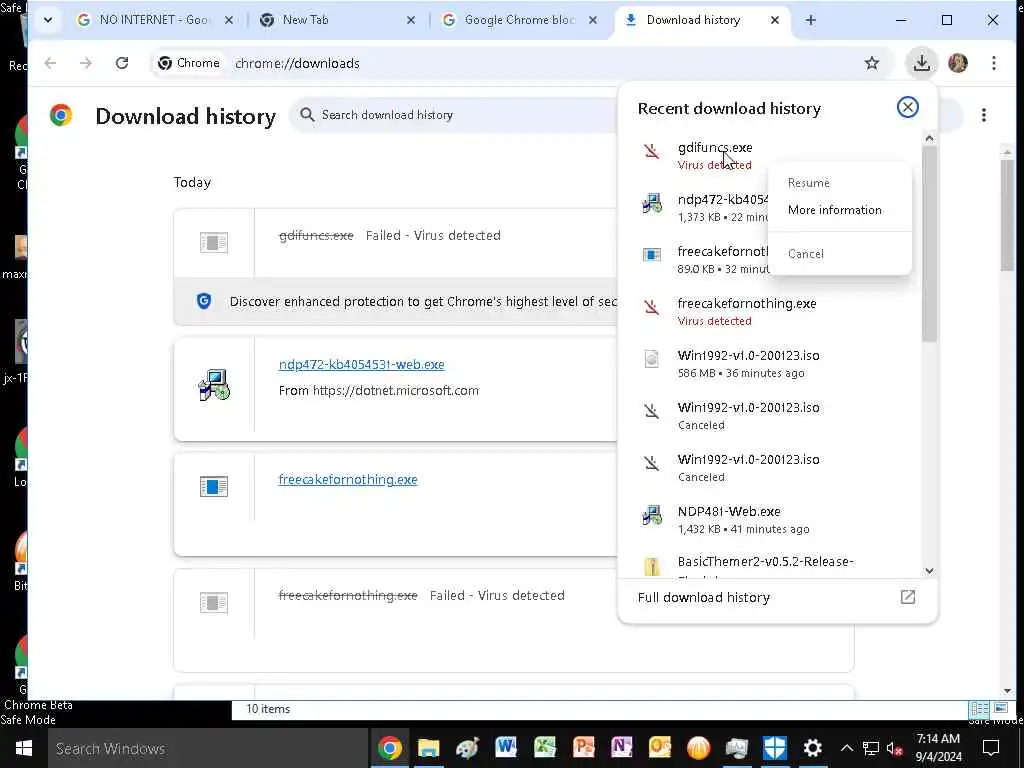Screen dimensions: 1024x768
Task: Go forward with the forward arrow
Action: pyautogui.click(x=86, y=63)
